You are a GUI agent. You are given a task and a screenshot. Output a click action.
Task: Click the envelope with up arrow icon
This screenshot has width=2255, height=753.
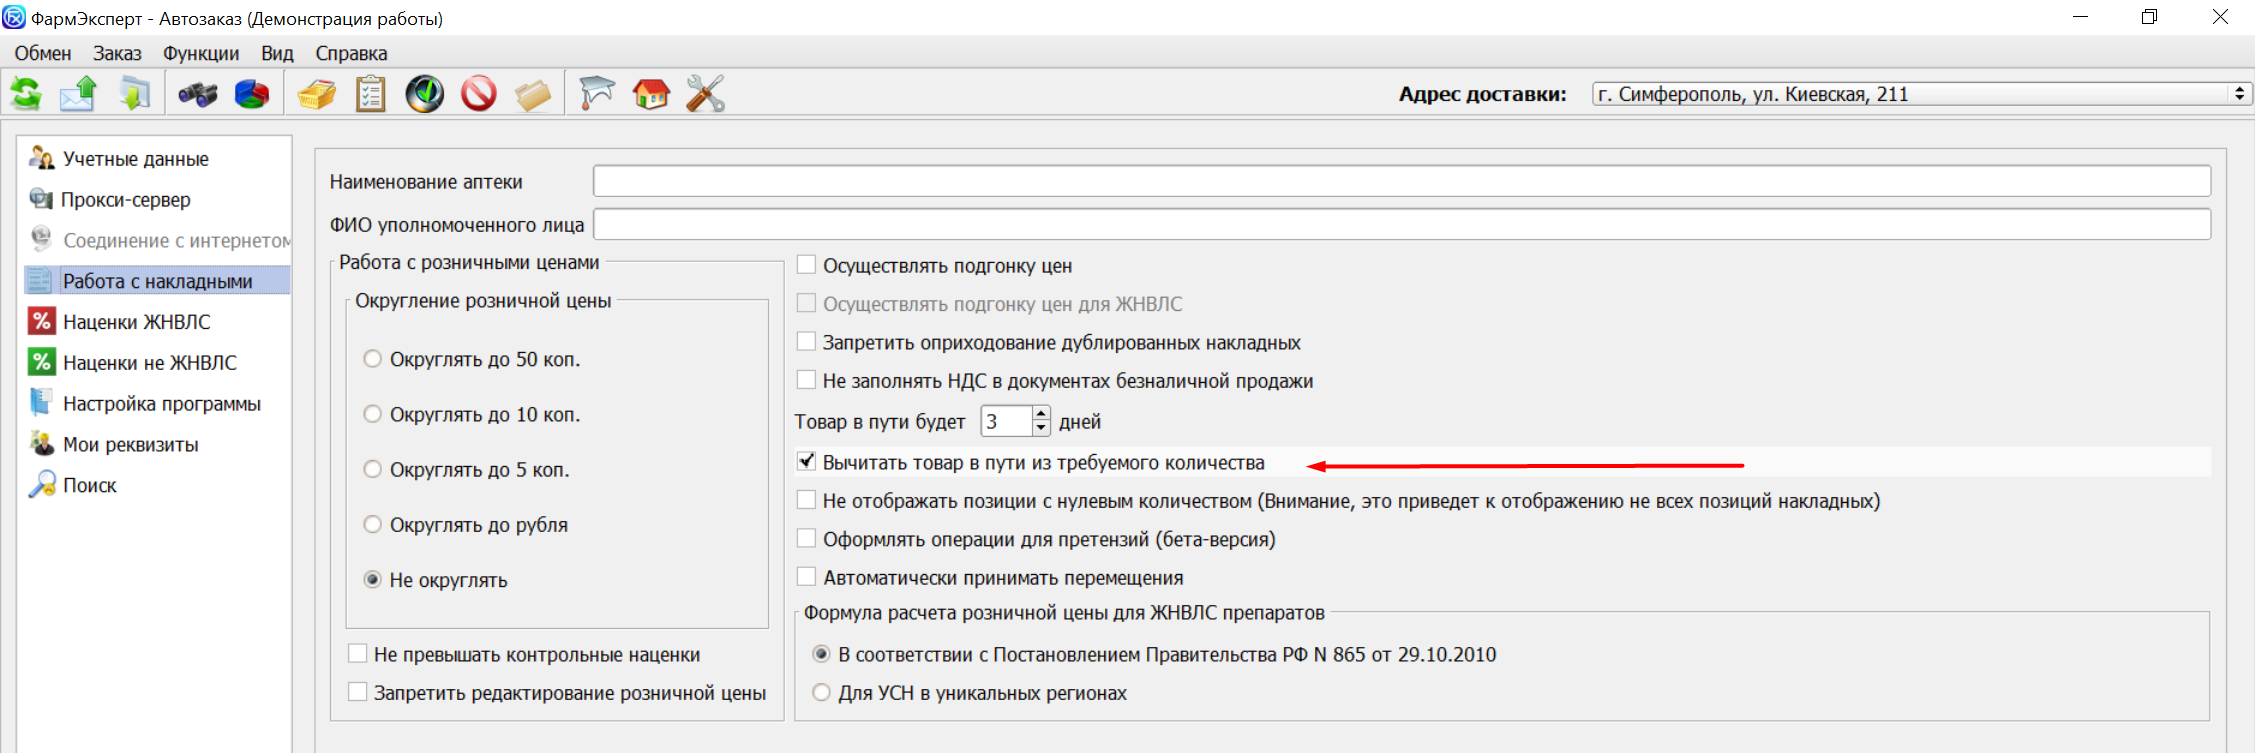point(79,94)
